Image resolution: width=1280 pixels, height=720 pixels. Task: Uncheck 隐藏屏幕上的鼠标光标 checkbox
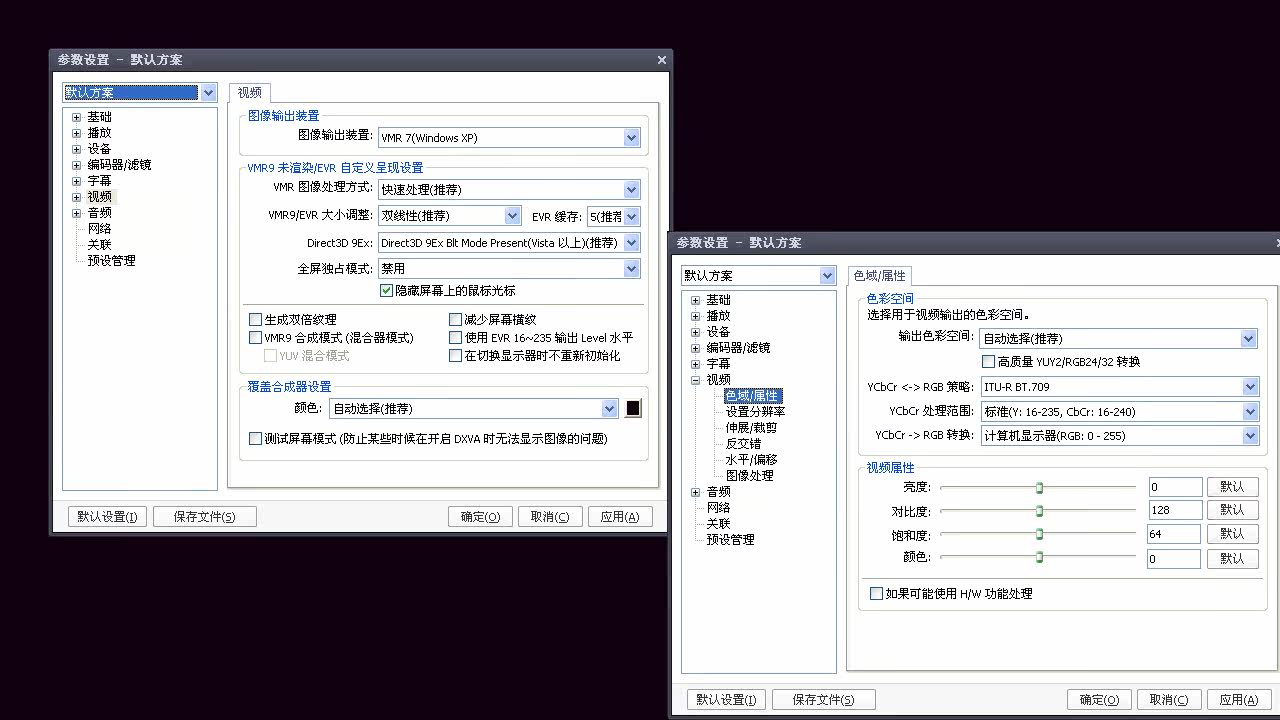[387, 291]
